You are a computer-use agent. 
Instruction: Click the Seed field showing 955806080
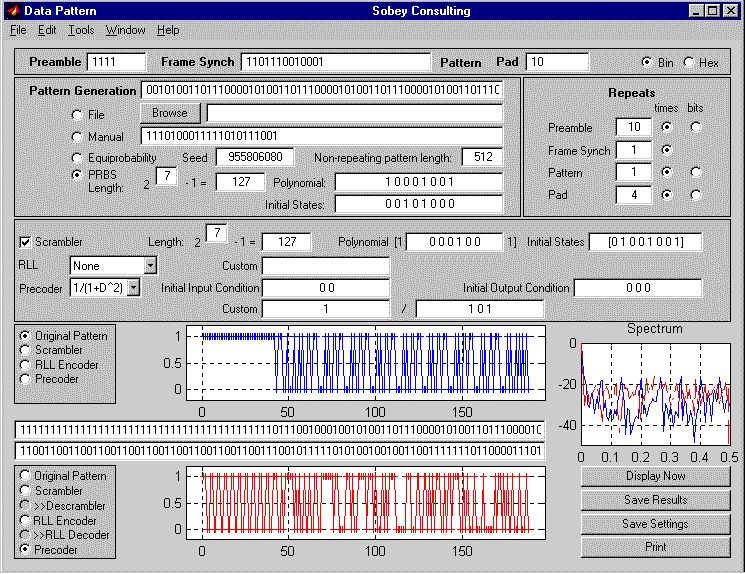click(255, 157)
